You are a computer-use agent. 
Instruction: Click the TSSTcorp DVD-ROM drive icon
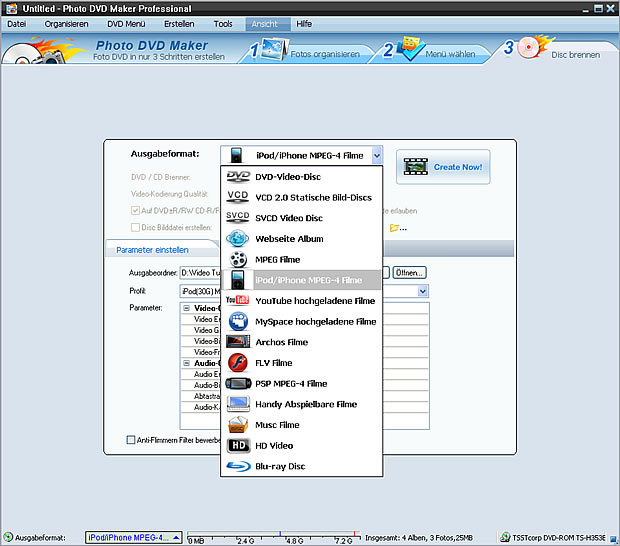pos(505,537)
